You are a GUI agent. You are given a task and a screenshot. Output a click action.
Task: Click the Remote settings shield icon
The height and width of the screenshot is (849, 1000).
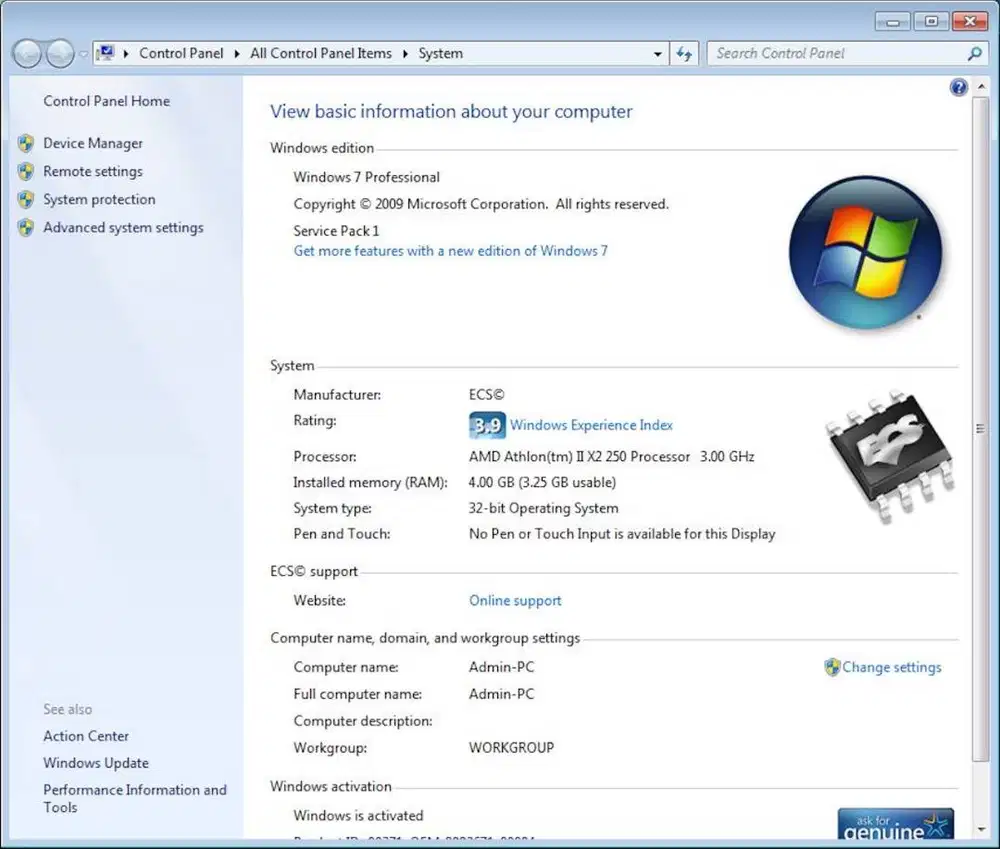click(x=27, y=171)
